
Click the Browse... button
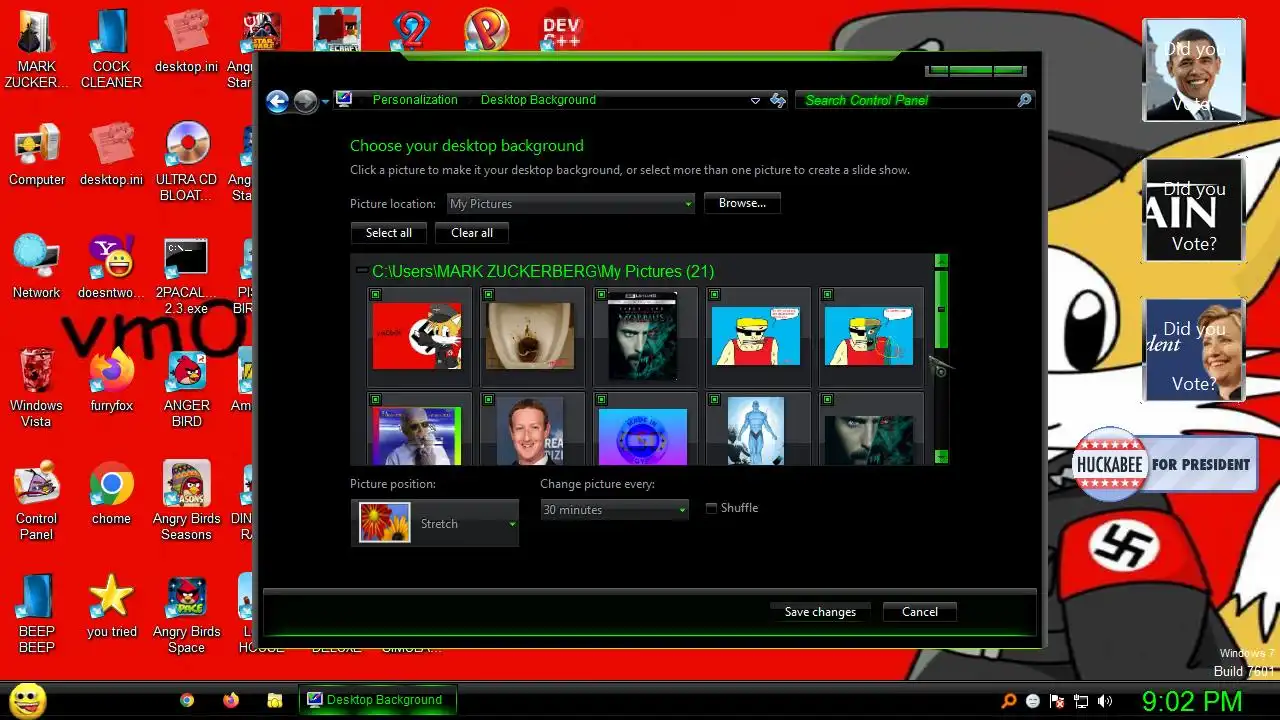[742, 203]
